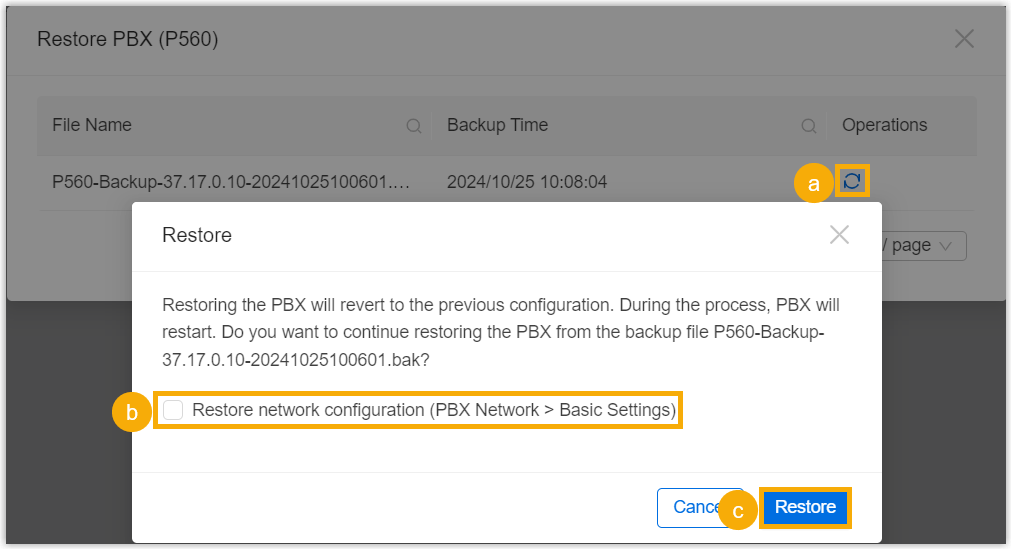Close the Restore confirmation dialog
Image resolution: width=1012 pixels, height=550 pixels.
tap(839, 235)
